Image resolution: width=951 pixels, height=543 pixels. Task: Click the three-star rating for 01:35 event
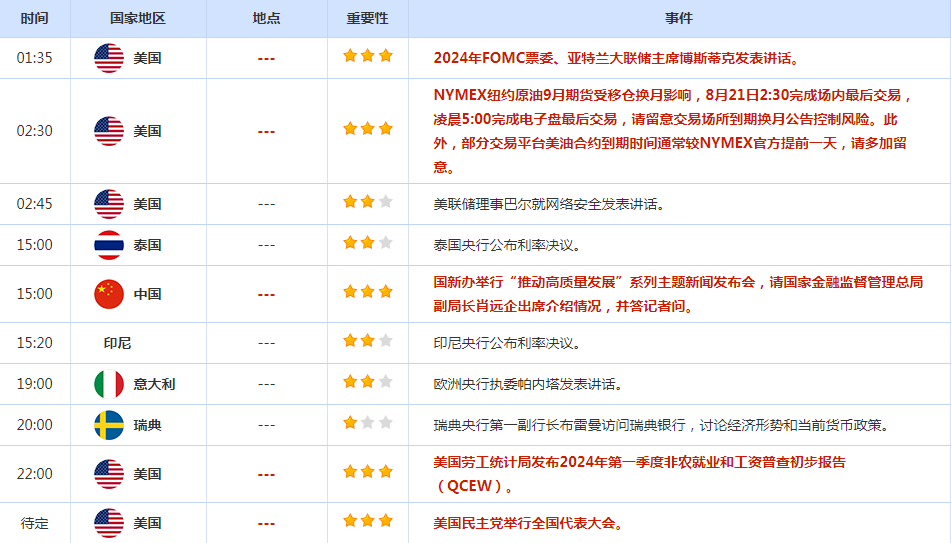(x=368, y=56)
